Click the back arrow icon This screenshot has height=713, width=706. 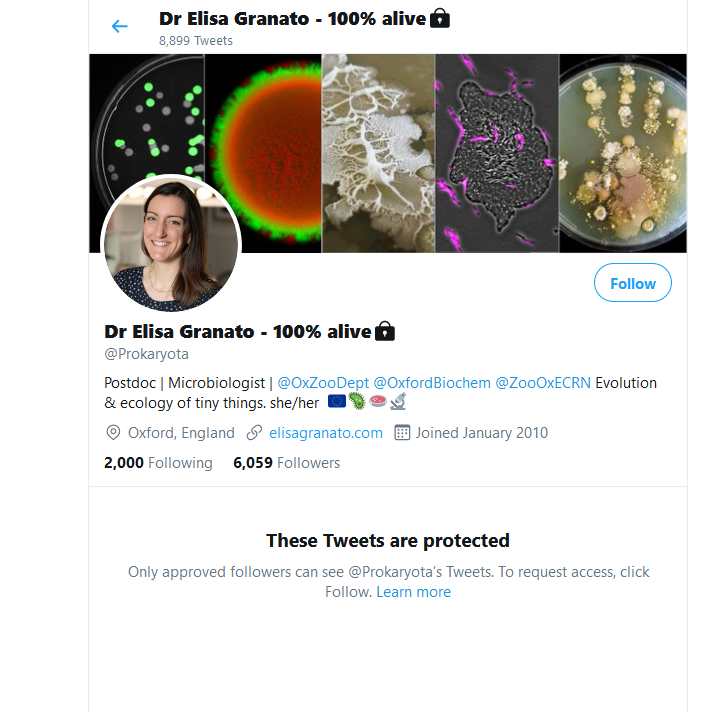(x=120, y=26)
